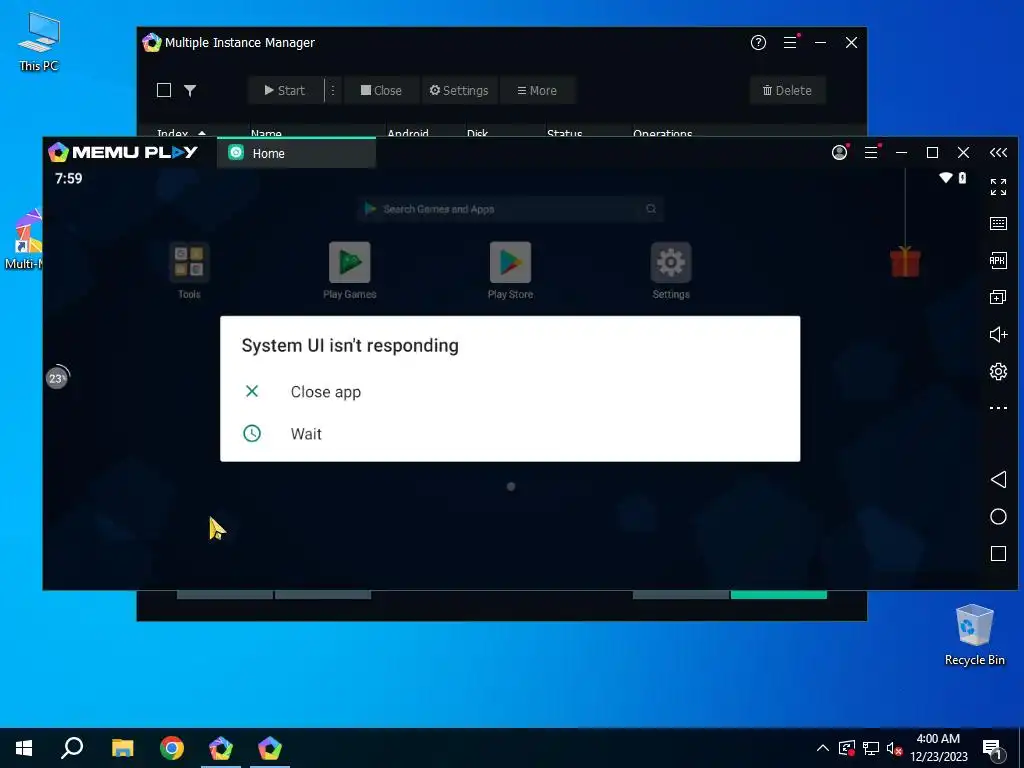Screen dimensions: 1024x768
Task: Open keyboard mapping in MEmu sidebar
Action: pyautogui.click(x=998, y=223)
